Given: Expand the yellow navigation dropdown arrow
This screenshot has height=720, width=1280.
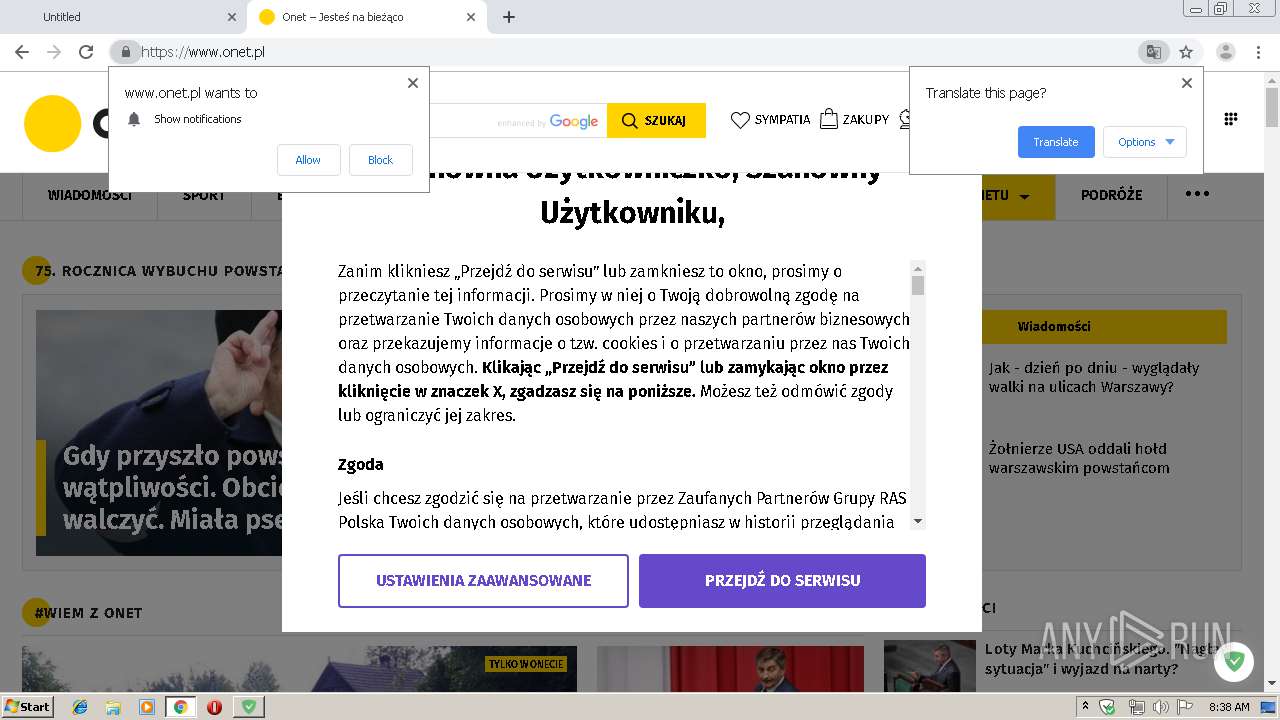Looking at the screenshot, I should point(1024,197).
